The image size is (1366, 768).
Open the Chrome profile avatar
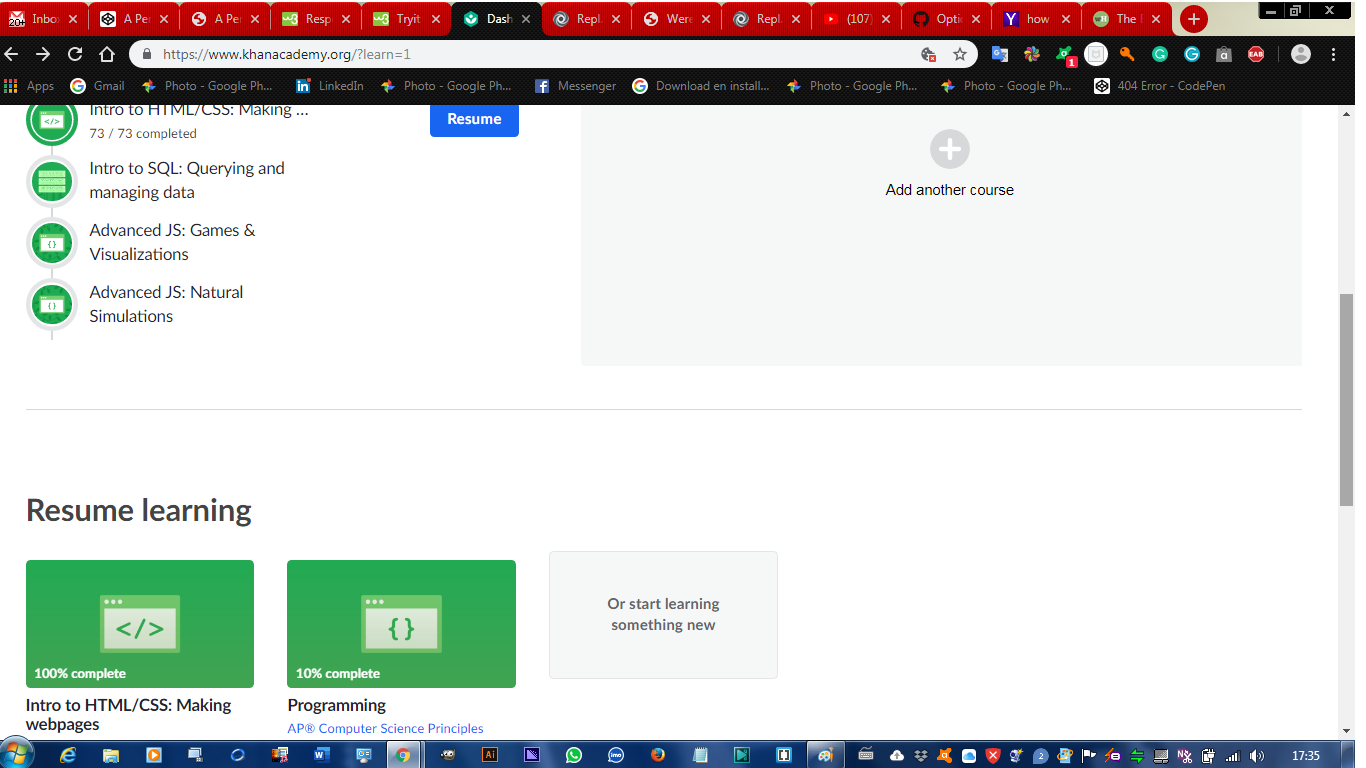tap(1300, 54)
